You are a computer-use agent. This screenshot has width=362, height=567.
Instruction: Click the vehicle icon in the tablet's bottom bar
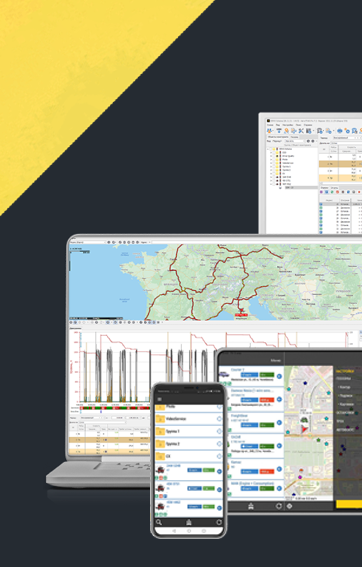(x=251, y=506)
